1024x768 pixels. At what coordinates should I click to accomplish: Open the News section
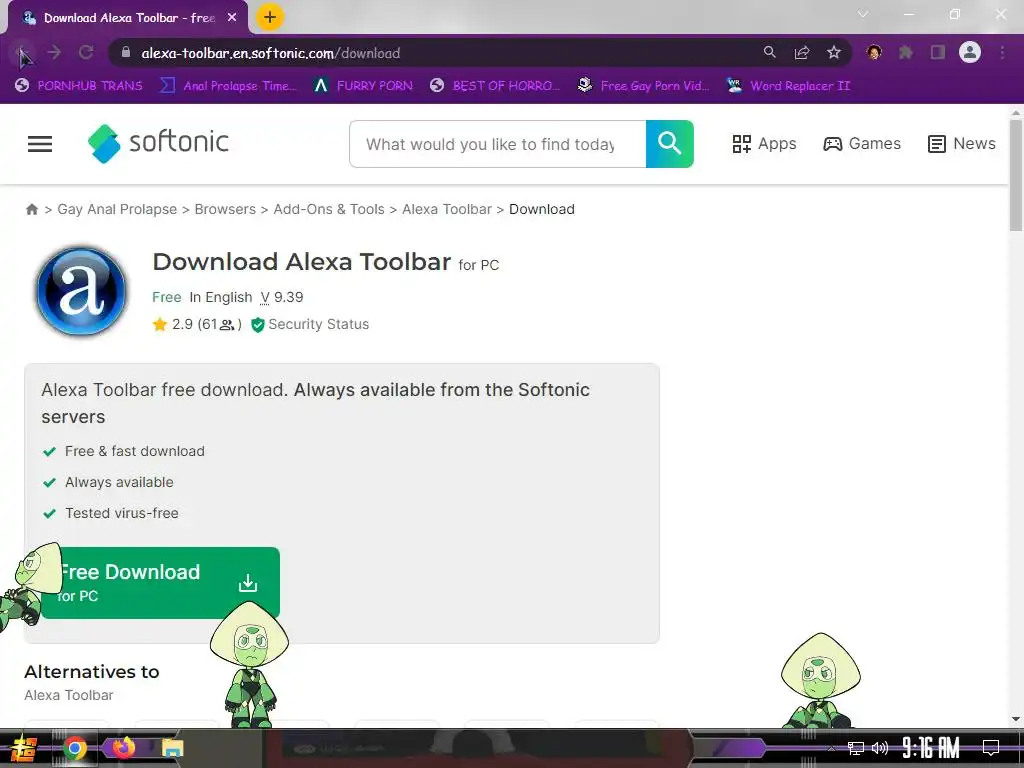coord(962,144)
